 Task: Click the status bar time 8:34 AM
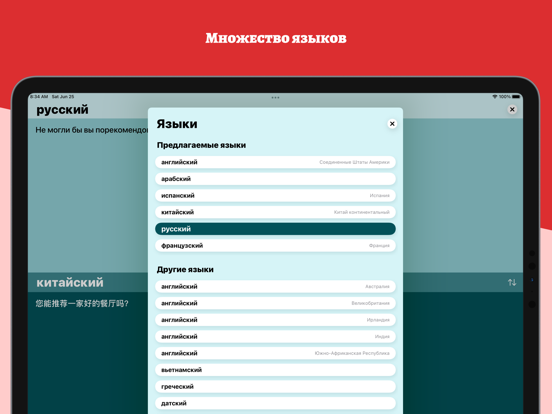coord(39,96)
